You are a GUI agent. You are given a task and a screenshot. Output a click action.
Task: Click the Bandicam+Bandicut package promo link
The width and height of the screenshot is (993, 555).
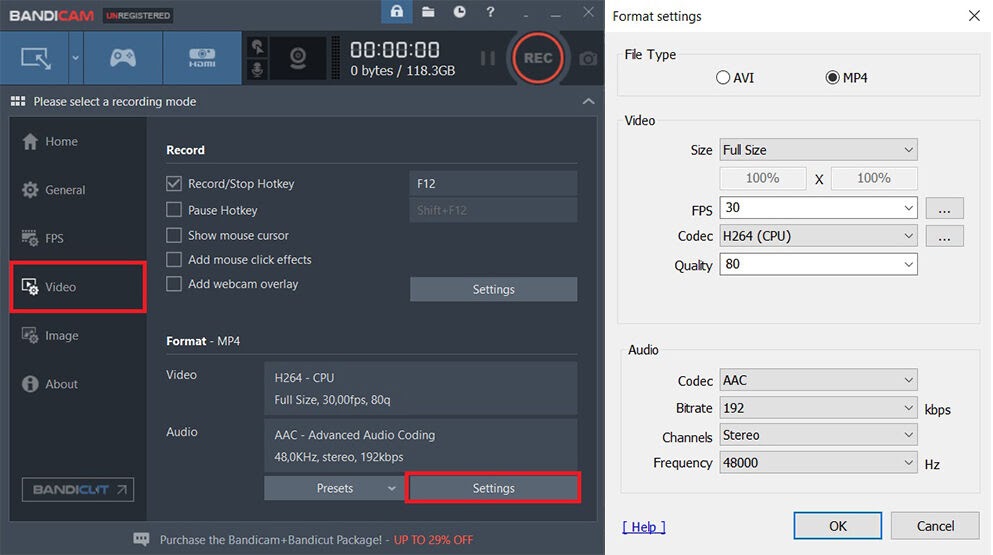tap(316, 540)
